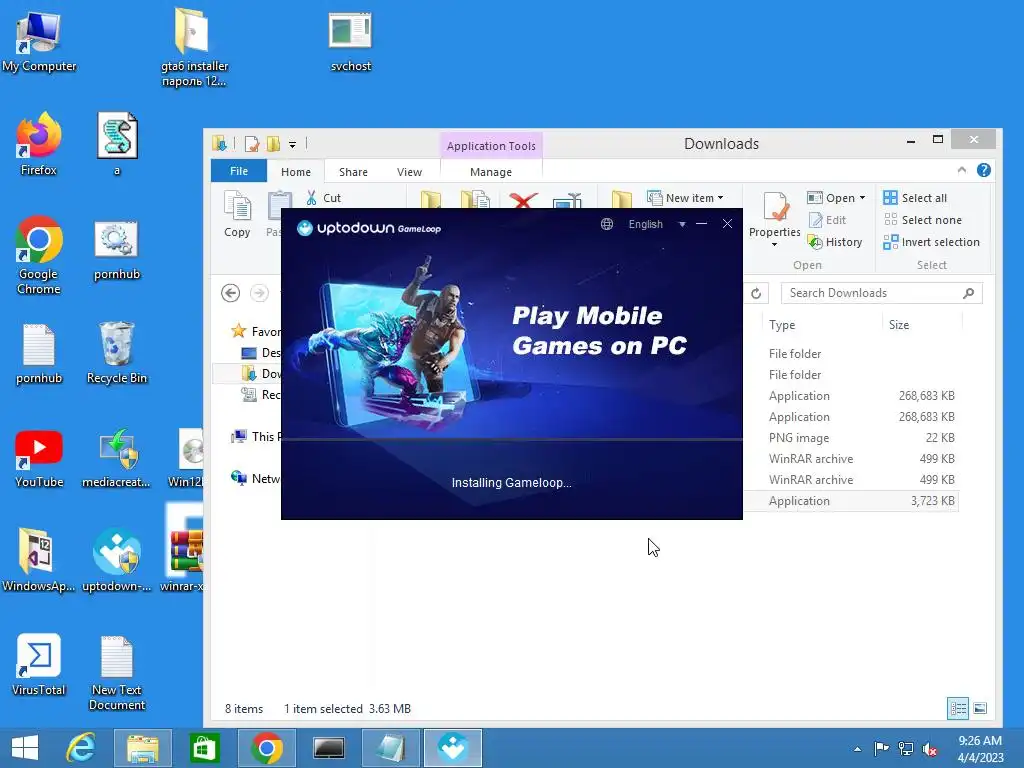
Task: Click the Search Downloads input field
Action: pyautogui.click(x=881, y=293)
